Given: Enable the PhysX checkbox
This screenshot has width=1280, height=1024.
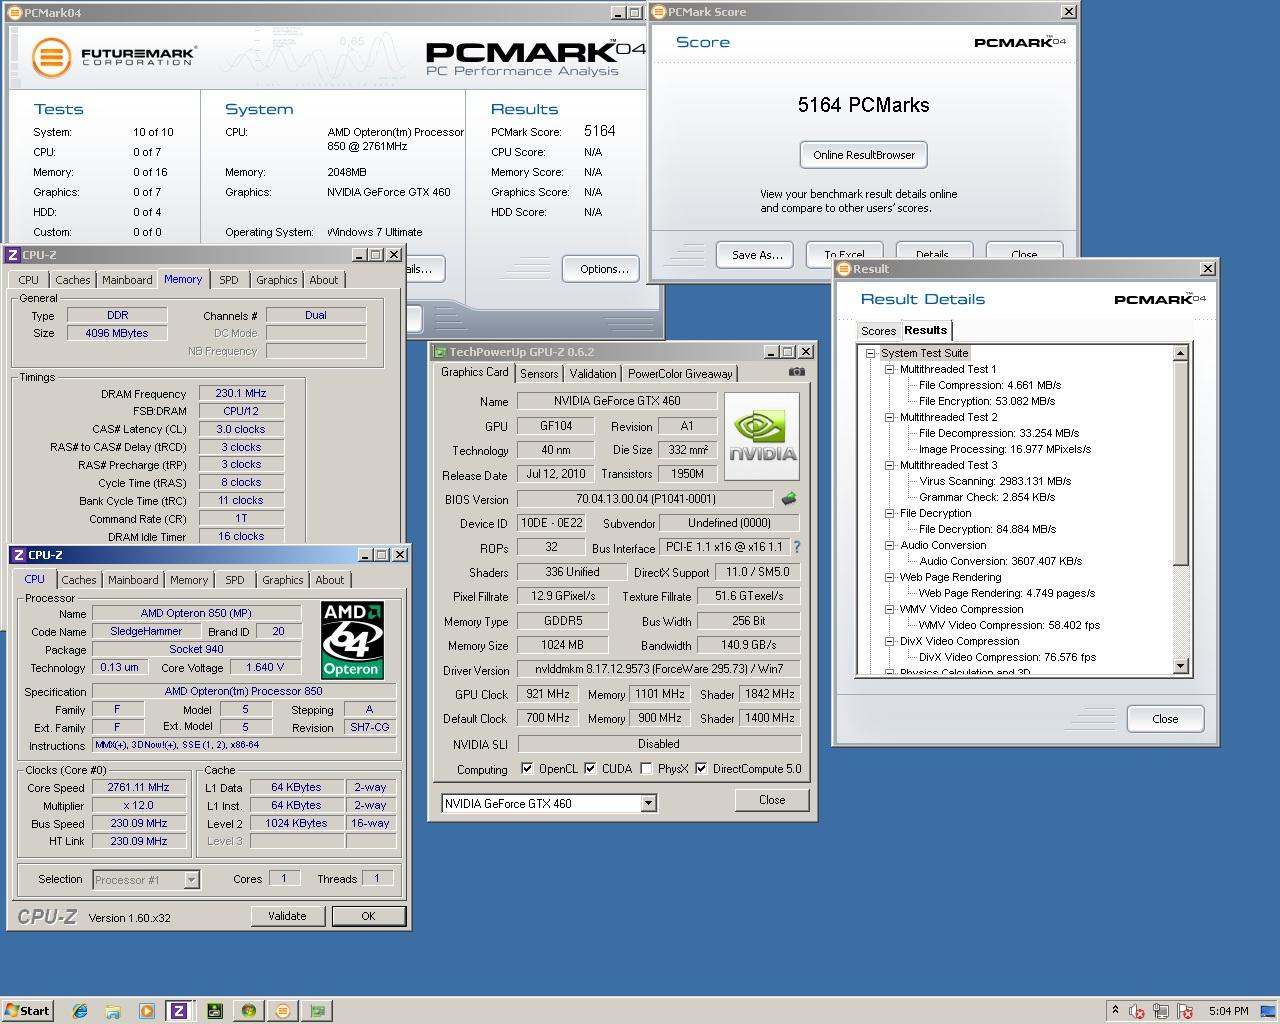Looking at the screenshot, I should point(646,769).
